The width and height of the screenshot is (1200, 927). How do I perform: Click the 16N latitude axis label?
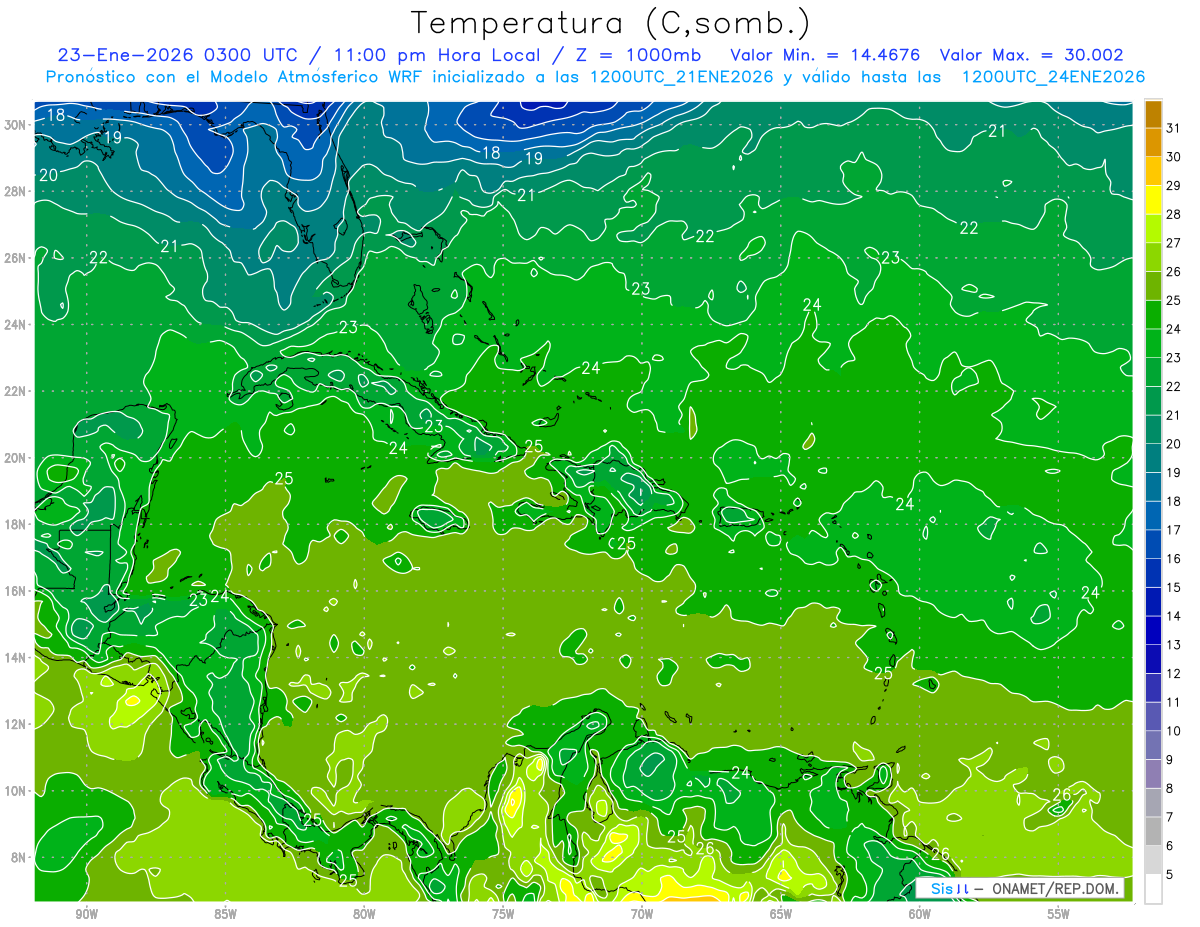15,591
